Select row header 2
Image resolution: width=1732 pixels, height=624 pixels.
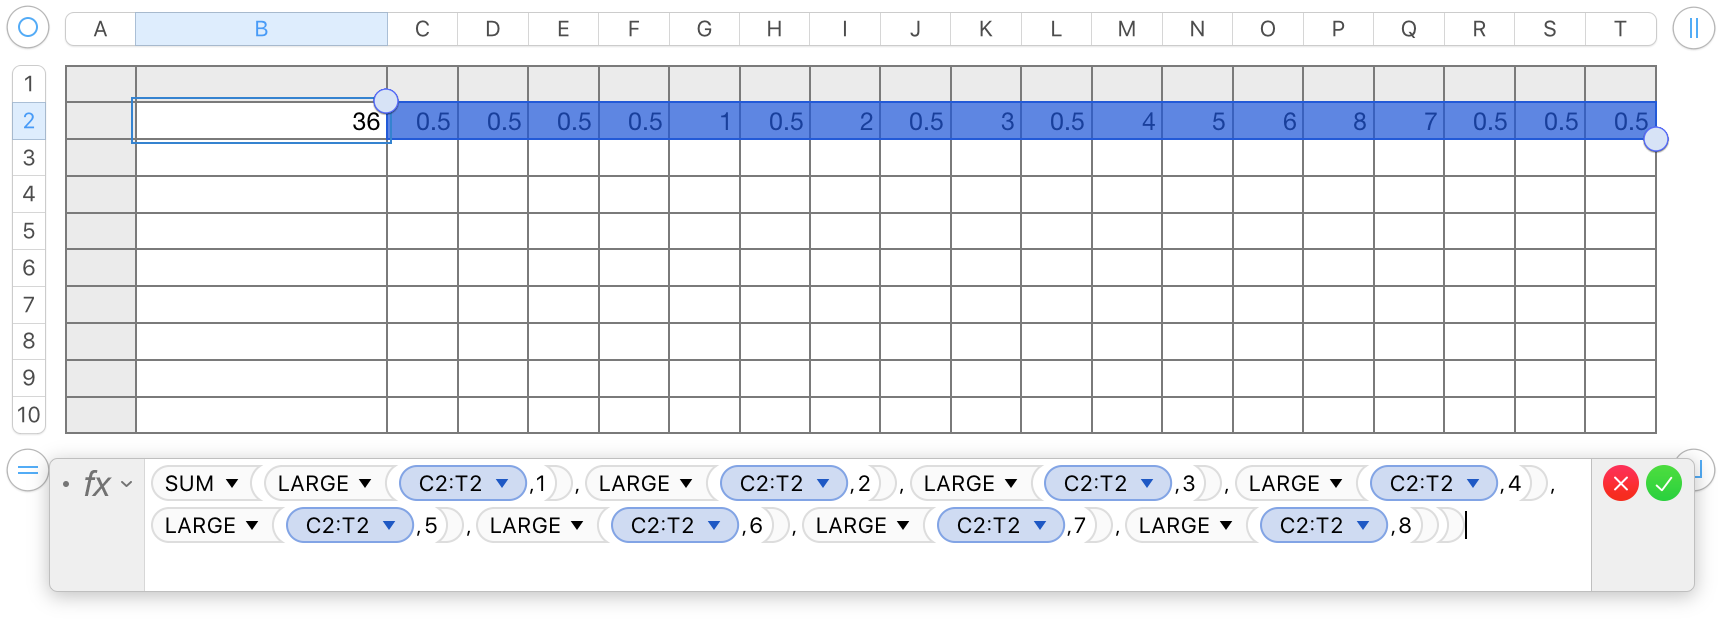pyautogui.click(x=29, y=121)
